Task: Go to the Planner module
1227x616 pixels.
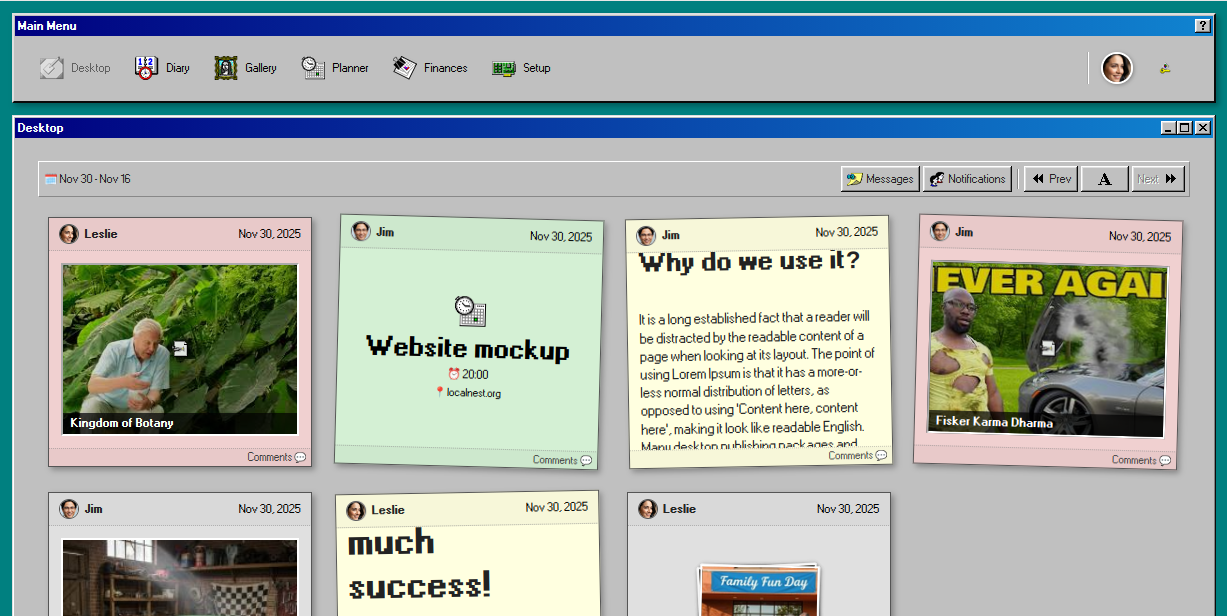Action: tap(336, 68)
